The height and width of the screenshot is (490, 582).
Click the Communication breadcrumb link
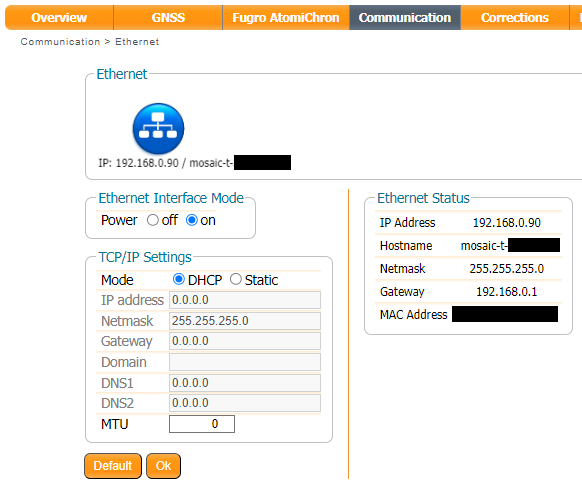pyautogui.click(x=60, y=42)
